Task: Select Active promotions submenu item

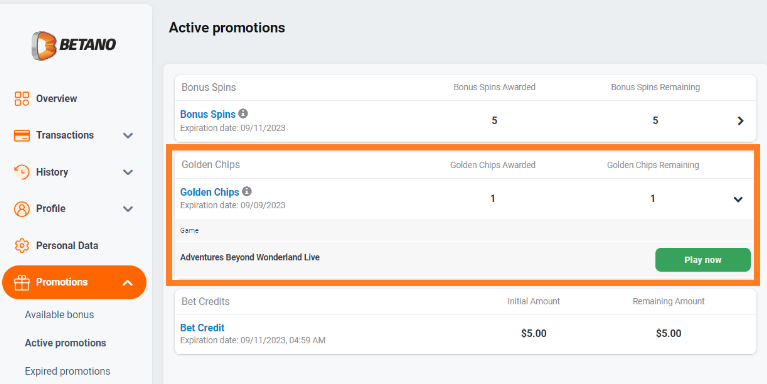Action: 66,343
